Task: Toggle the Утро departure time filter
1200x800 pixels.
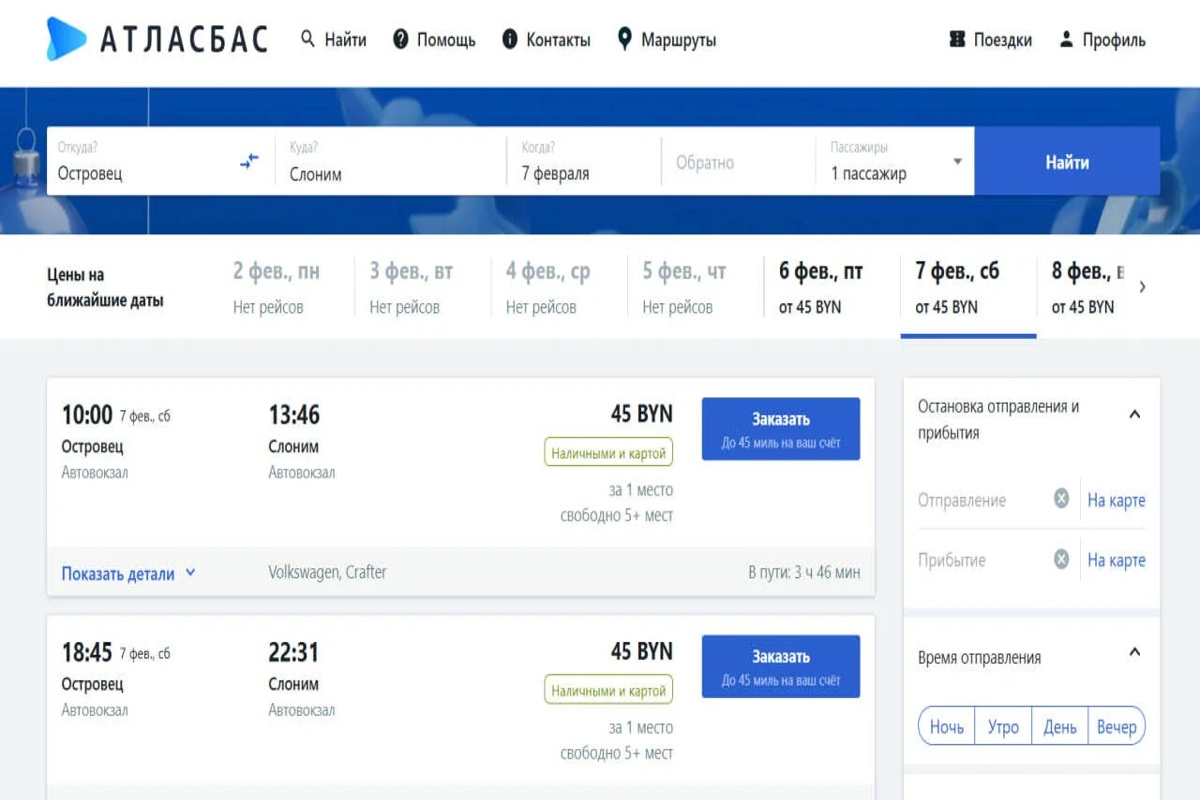Action: 1003,727
